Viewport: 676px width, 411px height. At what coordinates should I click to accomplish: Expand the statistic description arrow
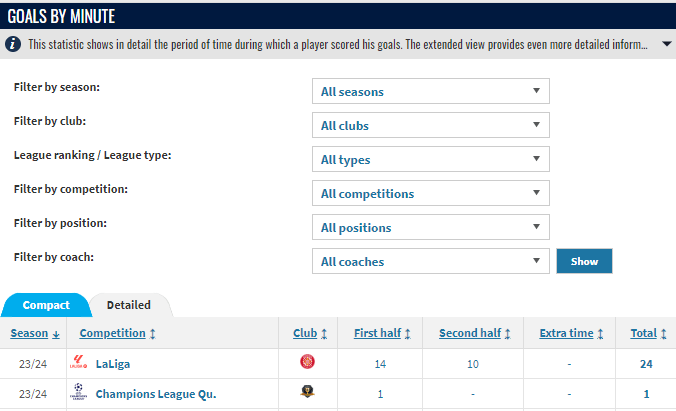[x=667, y=45]
